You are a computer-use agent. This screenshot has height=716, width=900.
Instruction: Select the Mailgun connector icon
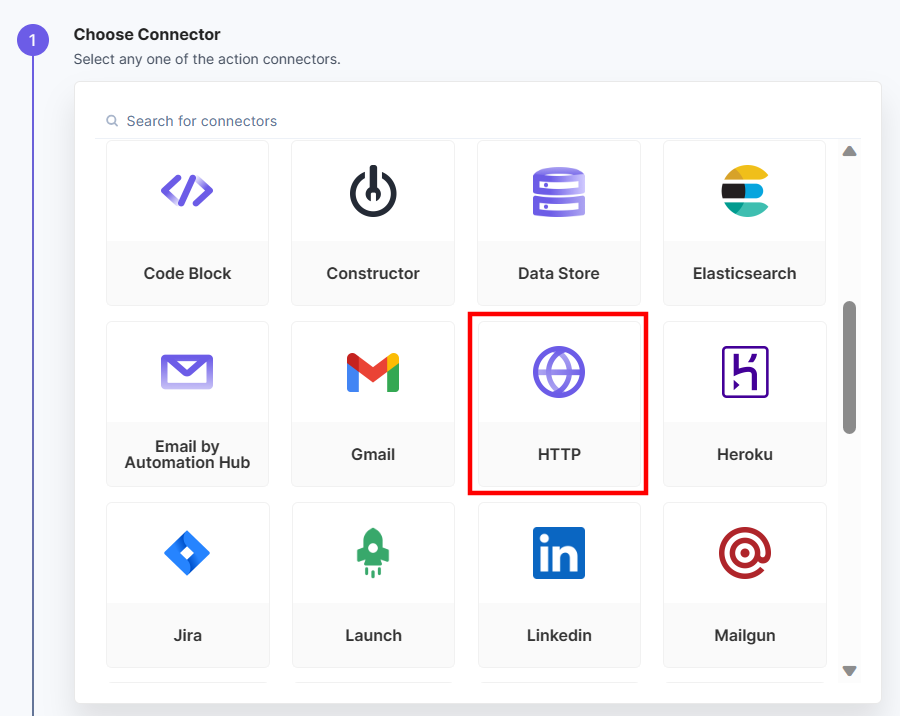pyautogui.click(x=744, y=553)
